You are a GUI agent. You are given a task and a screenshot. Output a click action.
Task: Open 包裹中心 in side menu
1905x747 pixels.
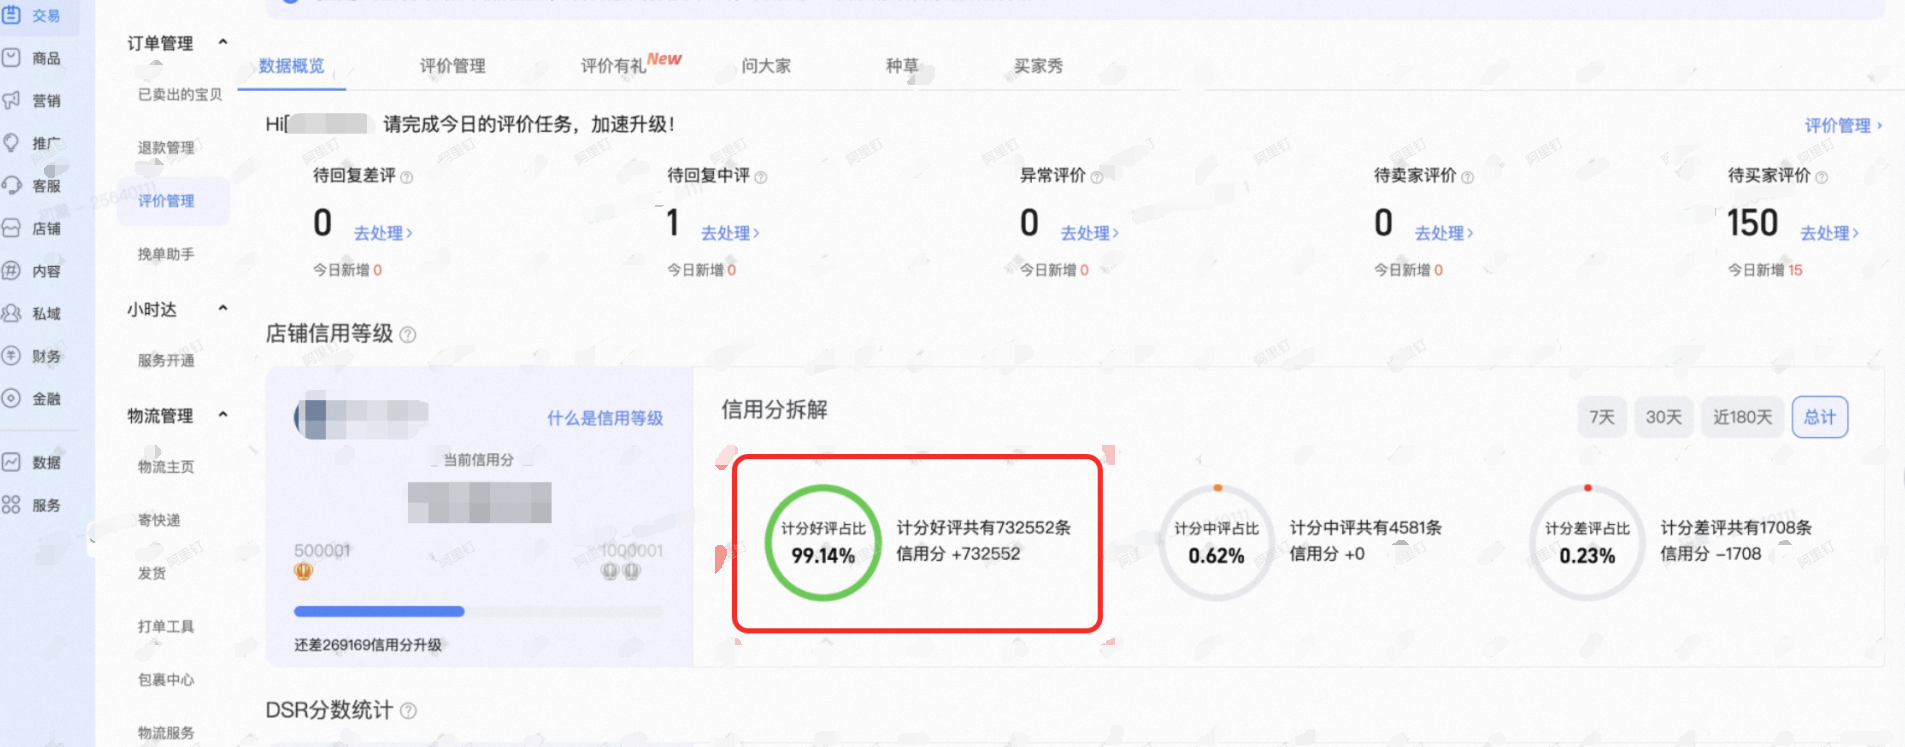(166, 680)
